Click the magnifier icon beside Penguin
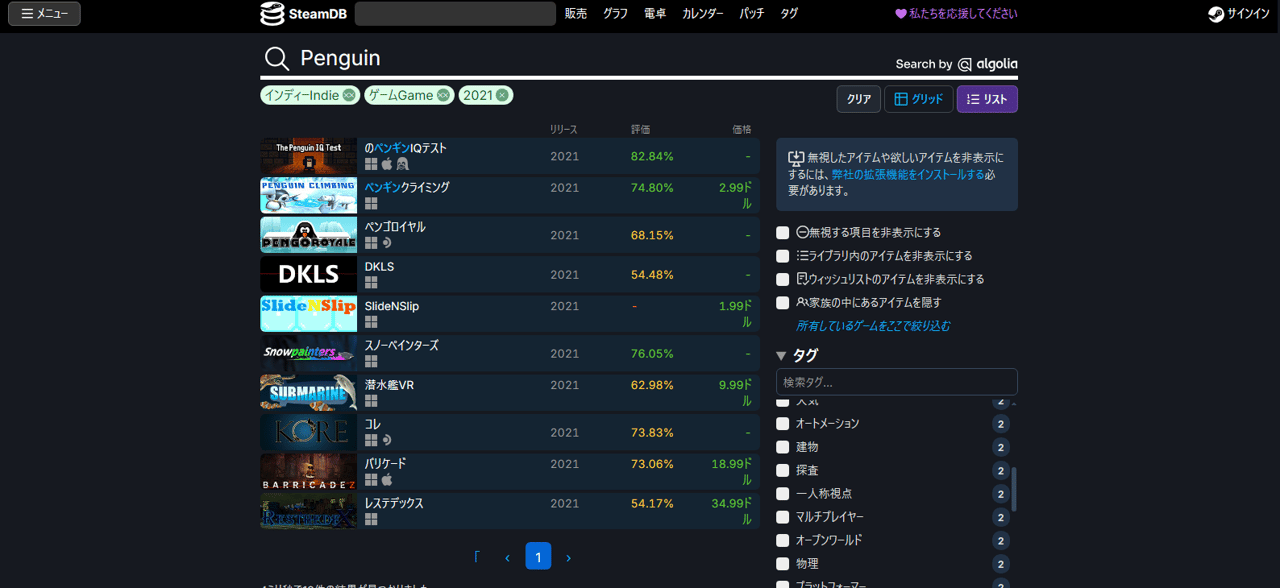 point(276,59)
